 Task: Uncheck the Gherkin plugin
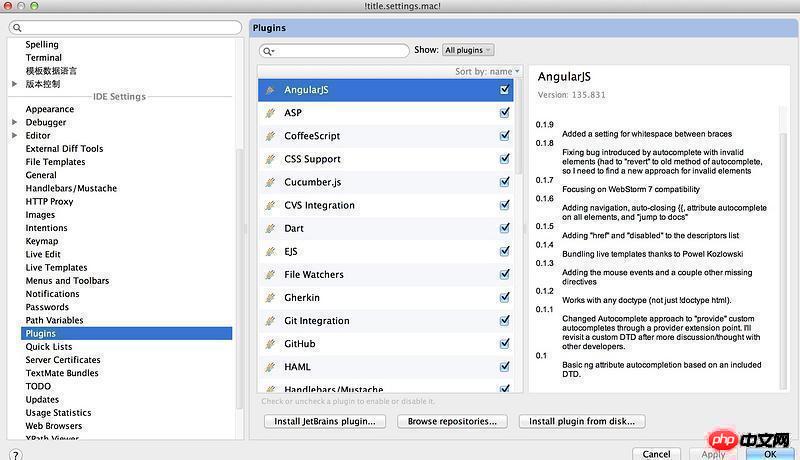pyautogui.click(x=505, y=297)
